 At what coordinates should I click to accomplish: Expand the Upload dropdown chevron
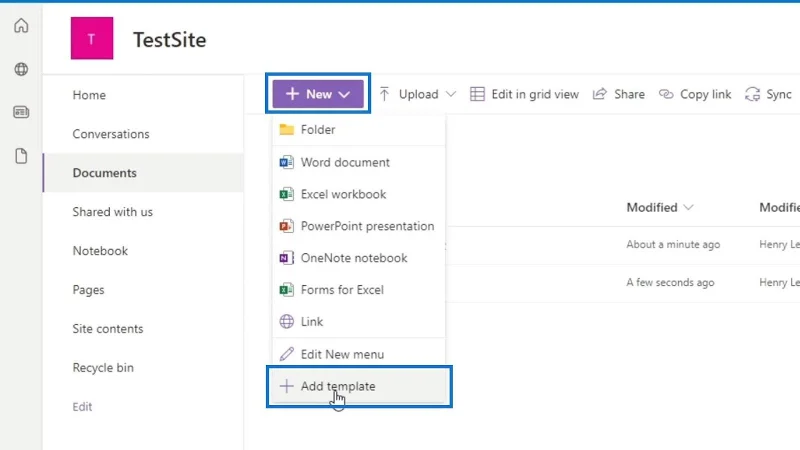pos(451,94)
